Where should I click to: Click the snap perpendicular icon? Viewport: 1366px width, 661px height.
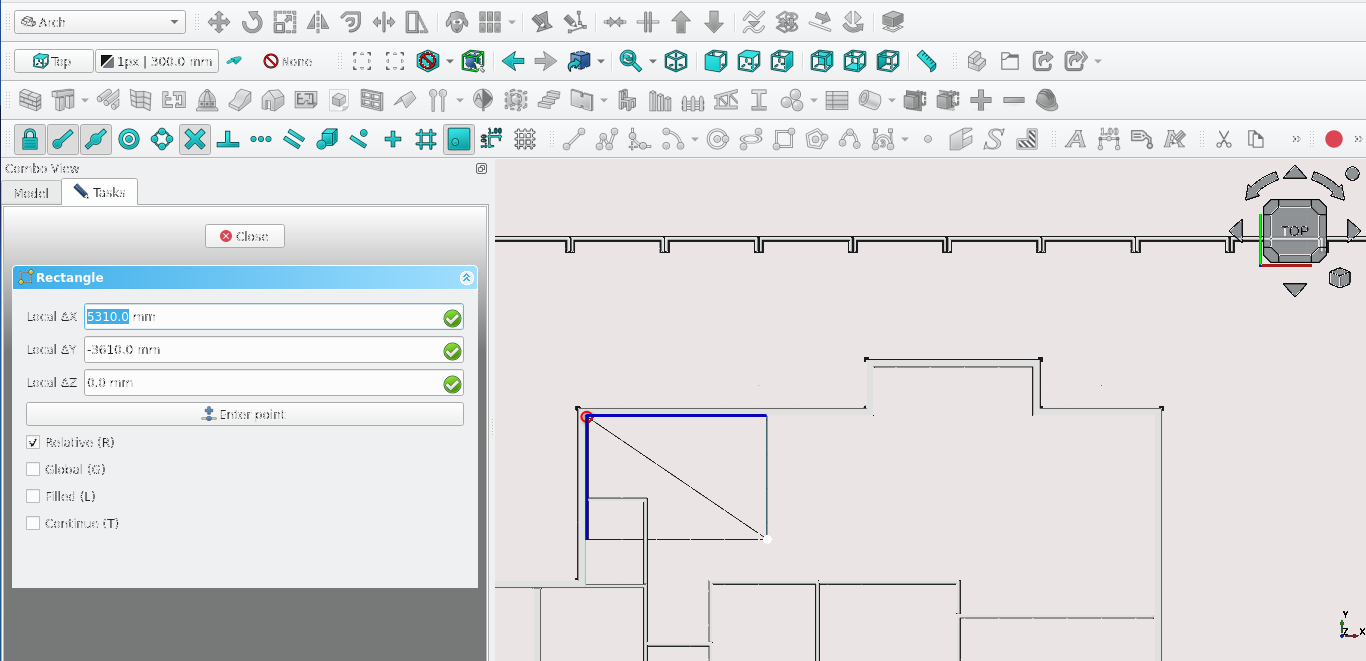[229, 139]
